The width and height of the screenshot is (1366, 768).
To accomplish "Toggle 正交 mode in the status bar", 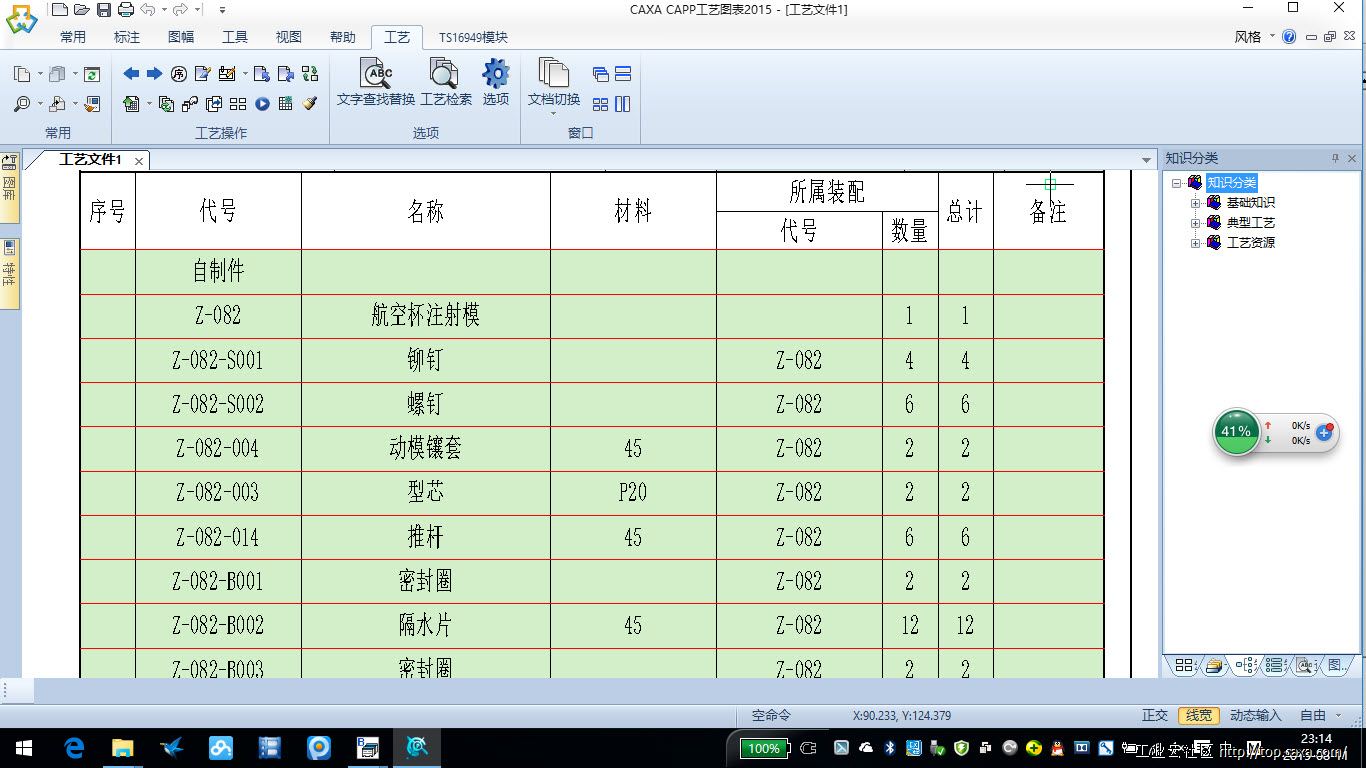I will click(x=1155, y=715).
